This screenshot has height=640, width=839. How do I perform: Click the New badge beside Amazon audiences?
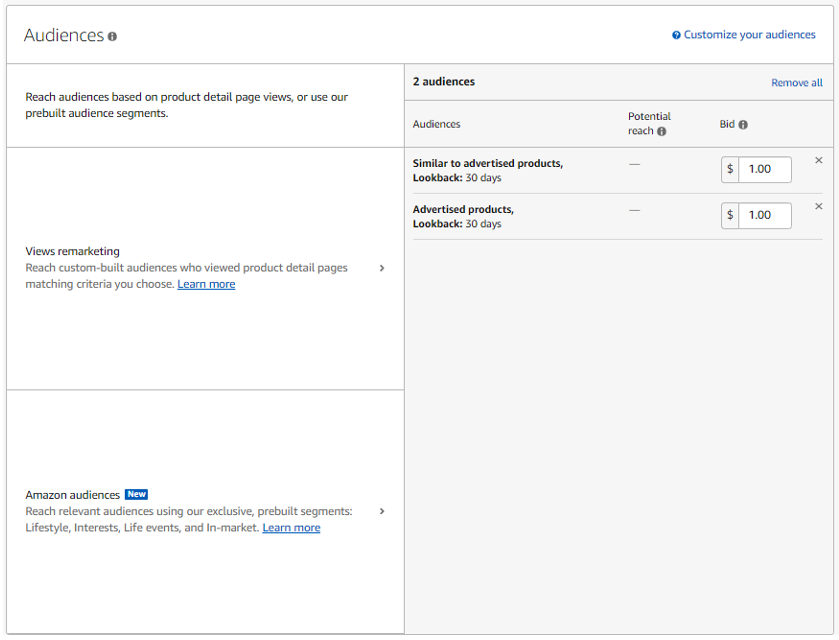(136, 494)
